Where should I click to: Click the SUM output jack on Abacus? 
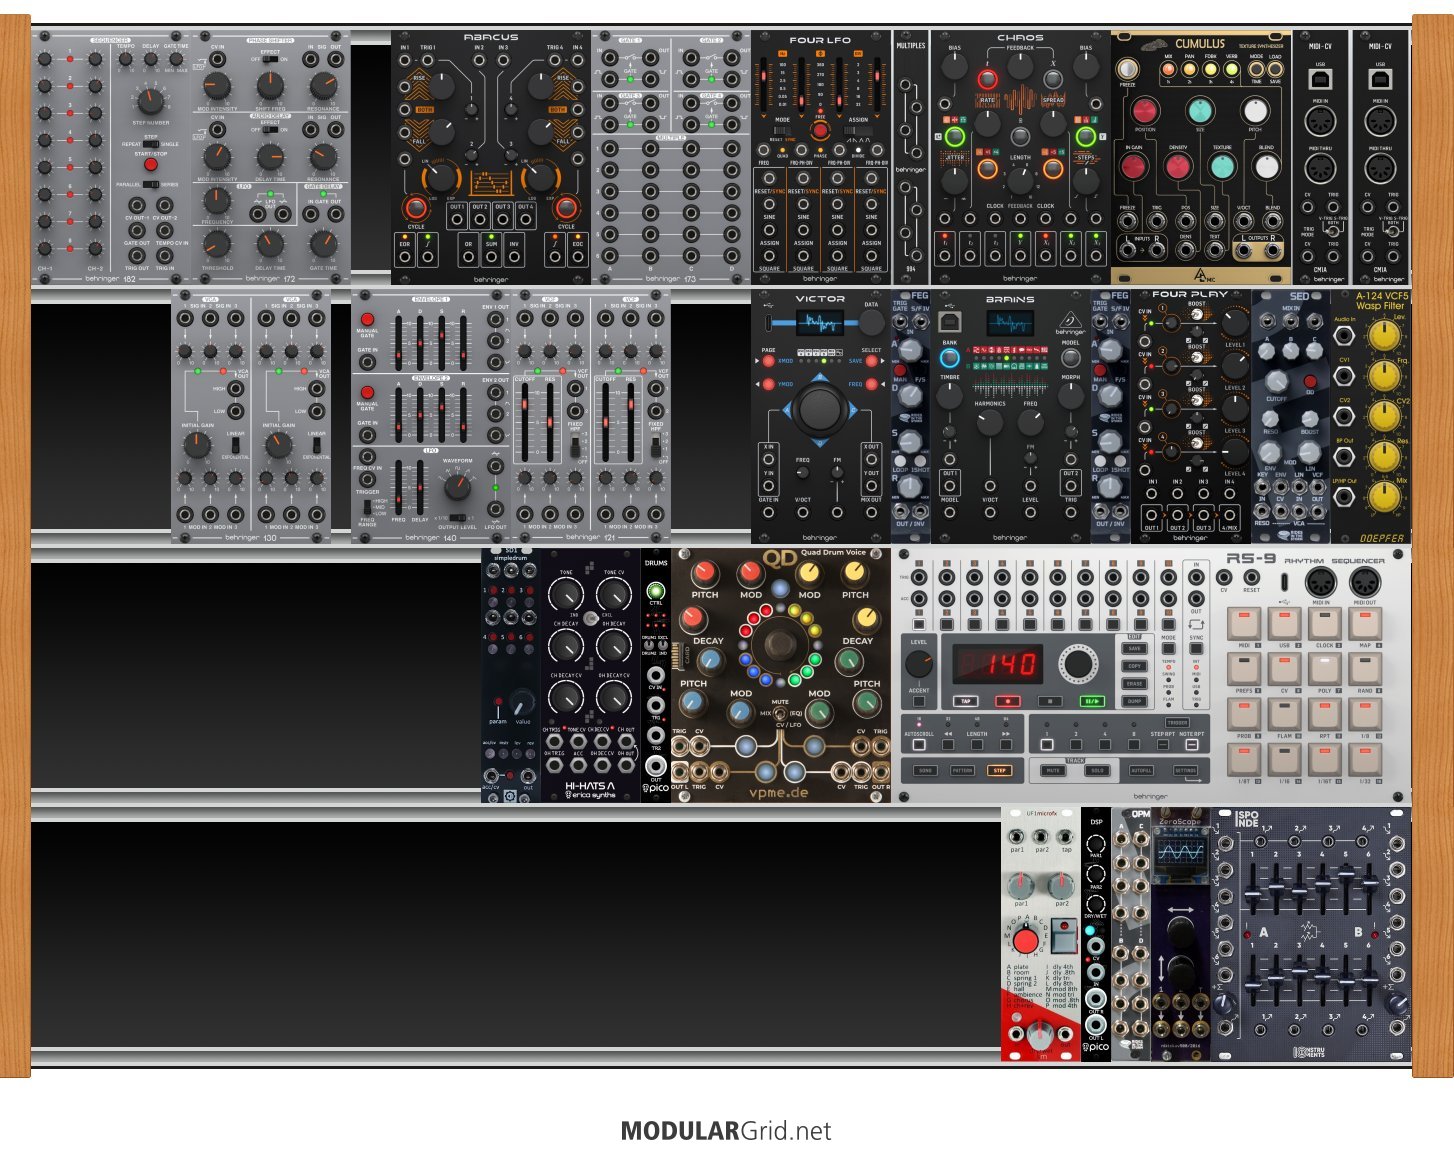coord(491,257)
